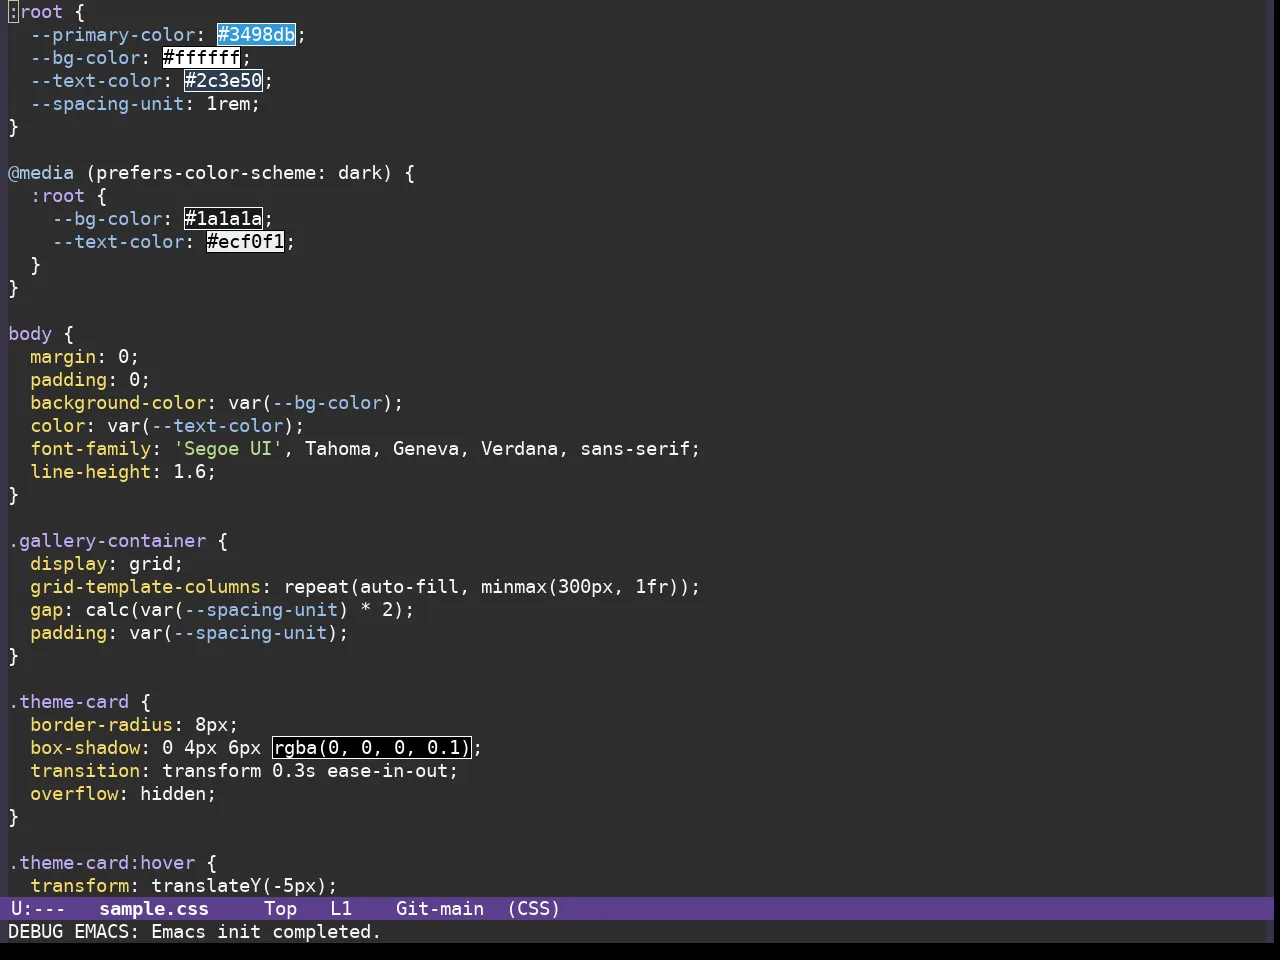Click the 'color' property in body rule
Screen dimensions: 1280x960
(57, 426)
